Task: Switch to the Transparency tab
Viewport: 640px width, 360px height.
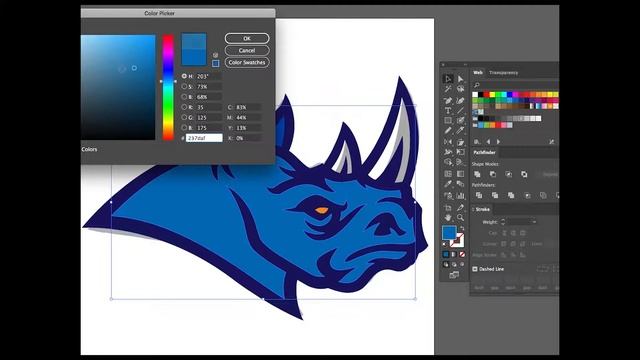Action: pyautogui.click(x=503, y=73)
